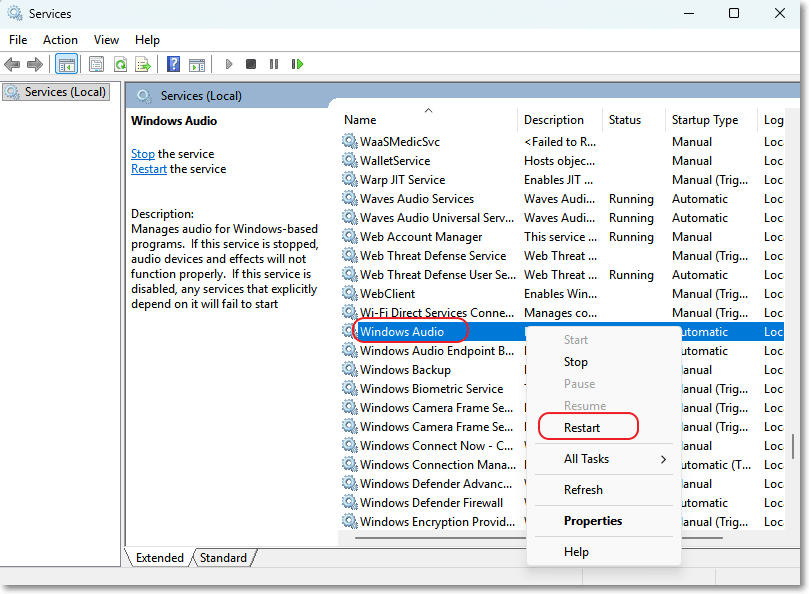Select the Wi-Fi Direct Services Connection row
Viewport: 809px width, 594px height.
[x=562, y=313]
